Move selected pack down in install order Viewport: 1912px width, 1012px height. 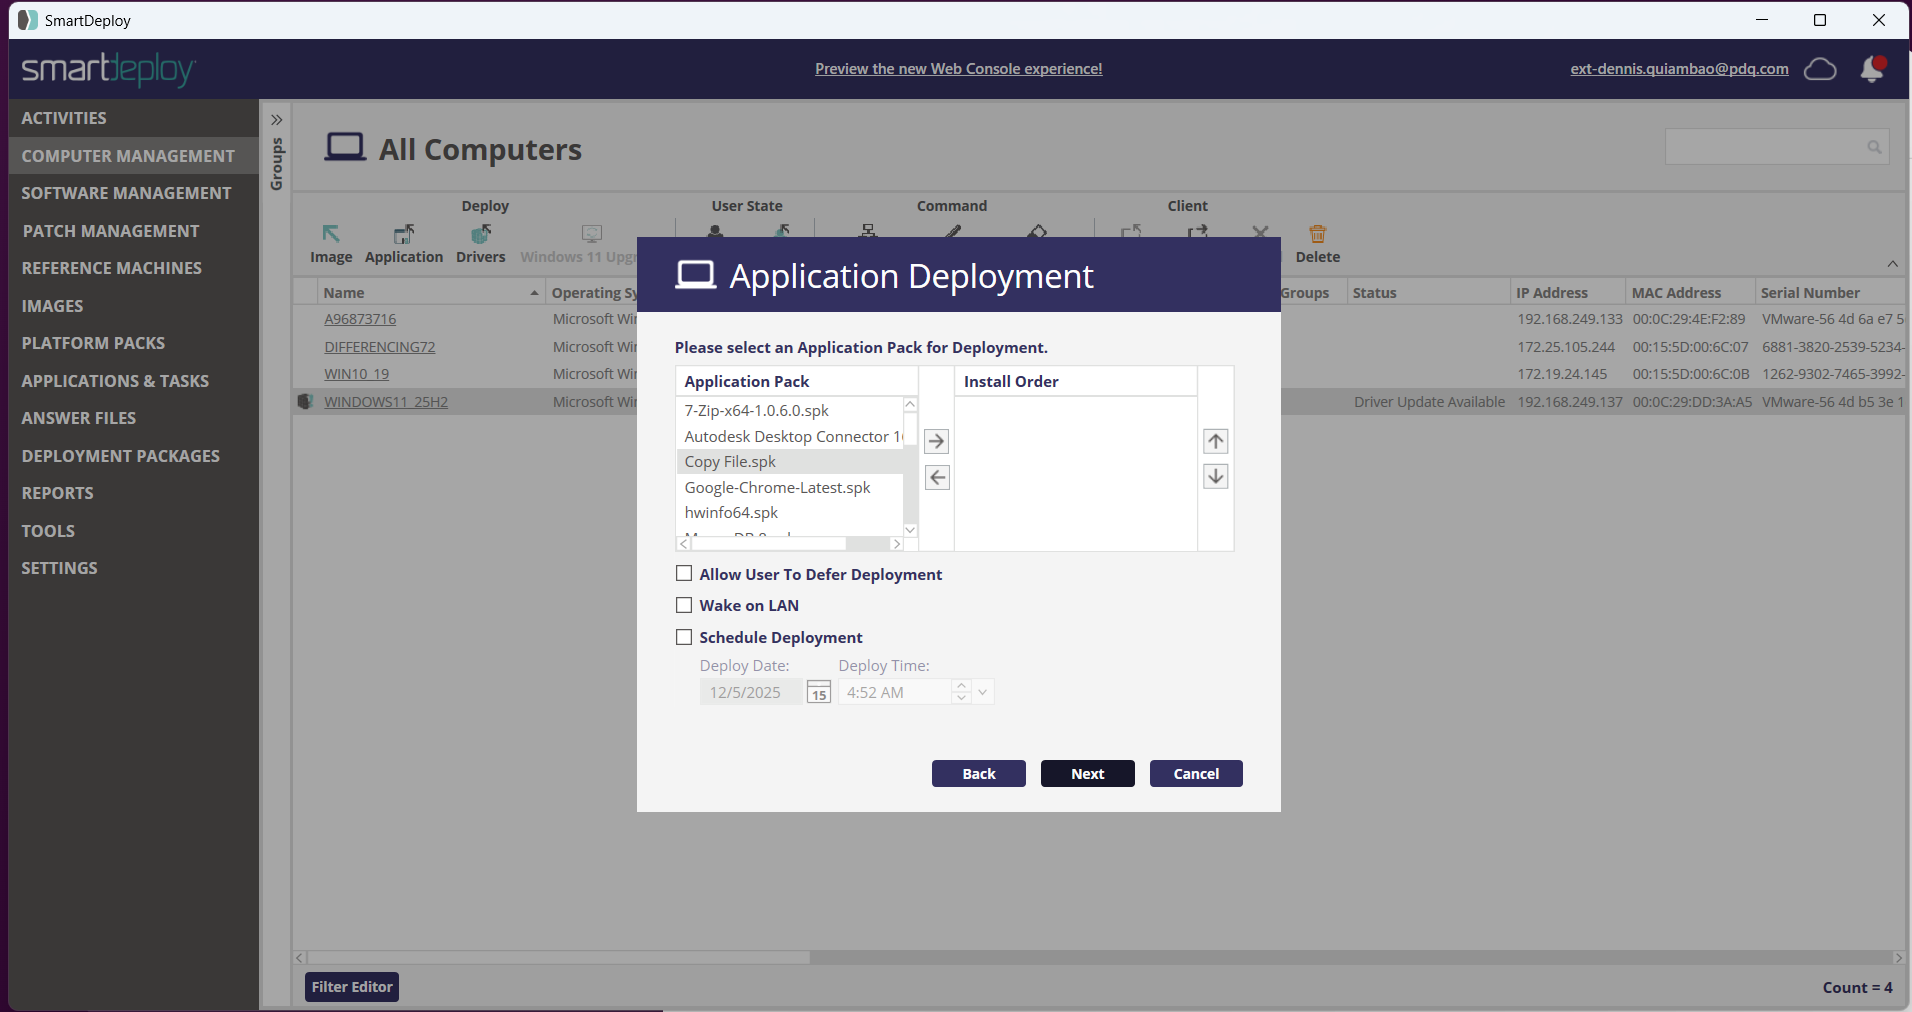1215,477
